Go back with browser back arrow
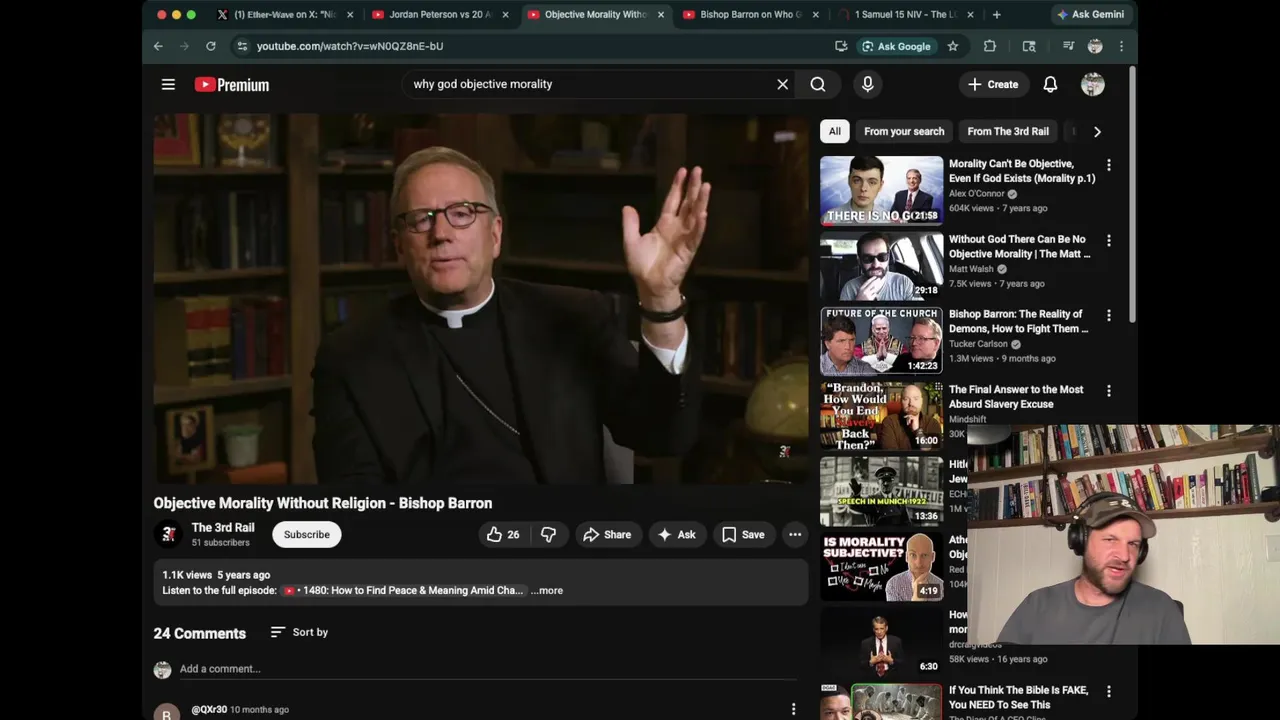The height and width of the screenshot is (720, 1280). tap(158, 46)
